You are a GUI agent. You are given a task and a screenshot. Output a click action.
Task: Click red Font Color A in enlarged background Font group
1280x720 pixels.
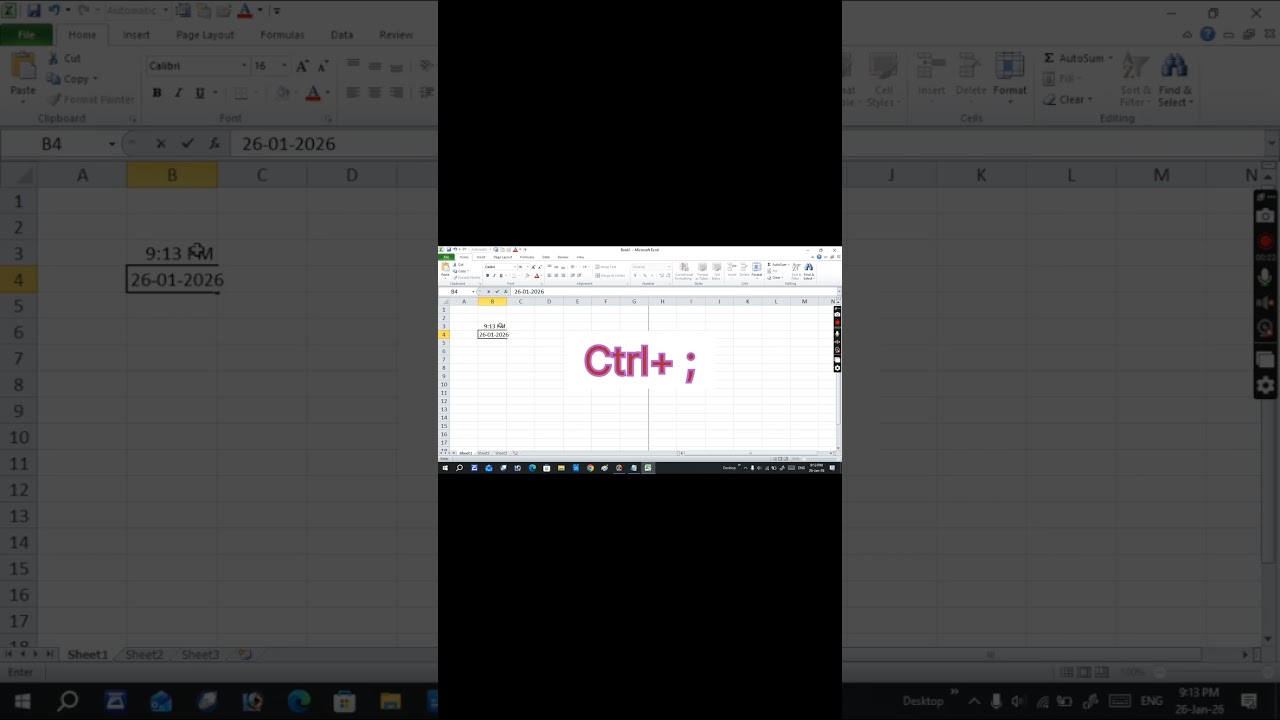click(x=313, y=93)
